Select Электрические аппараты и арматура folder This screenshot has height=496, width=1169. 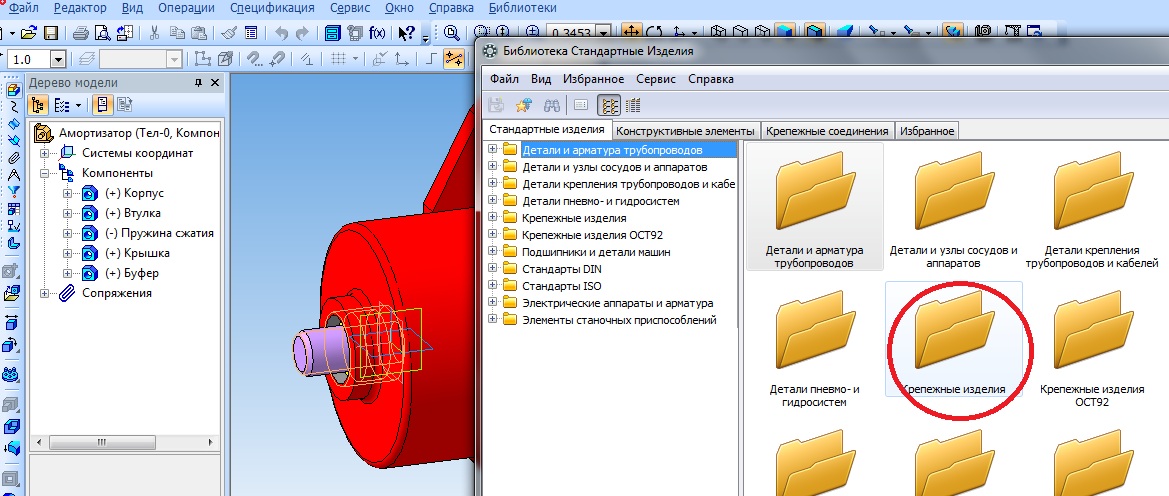[x=617, y=303]
